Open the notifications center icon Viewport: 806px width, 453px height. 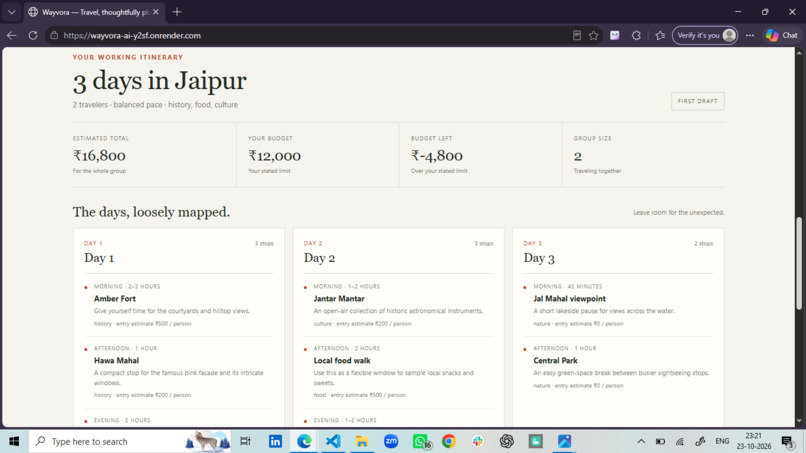click(787, 441)
